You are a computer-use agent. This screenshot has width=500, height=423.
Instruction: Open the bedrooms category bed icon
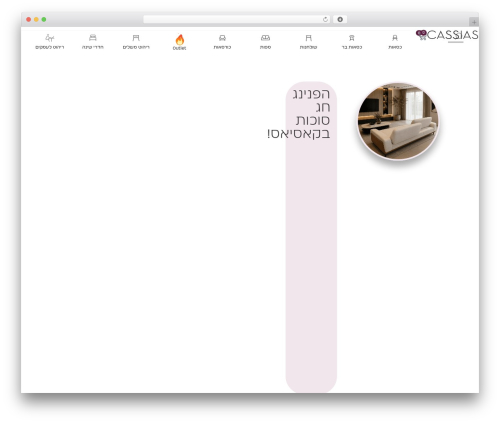93,37
